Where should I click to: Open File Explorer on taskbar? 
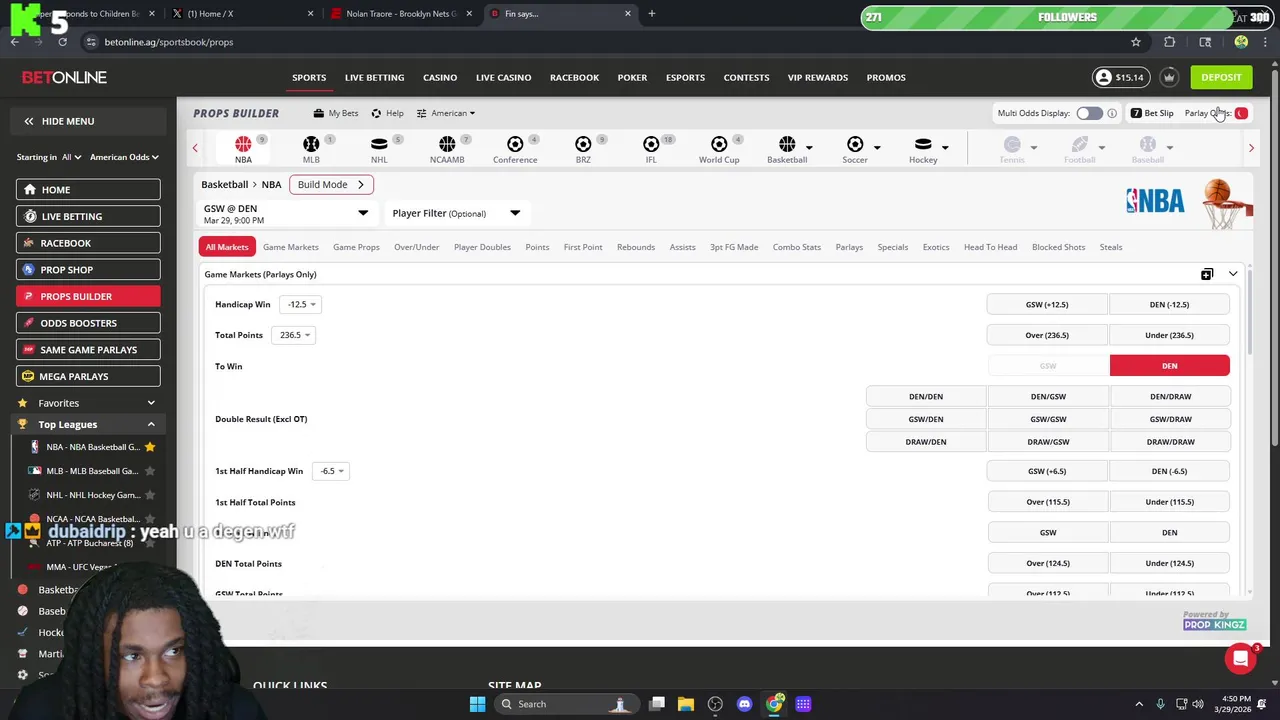point(686,704)
